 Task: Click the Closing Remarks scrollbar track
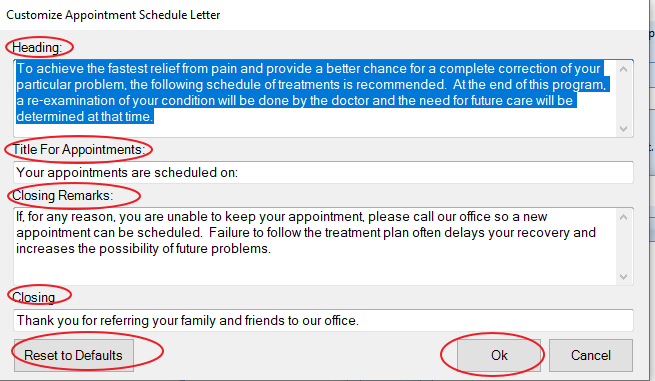point(623,247)
